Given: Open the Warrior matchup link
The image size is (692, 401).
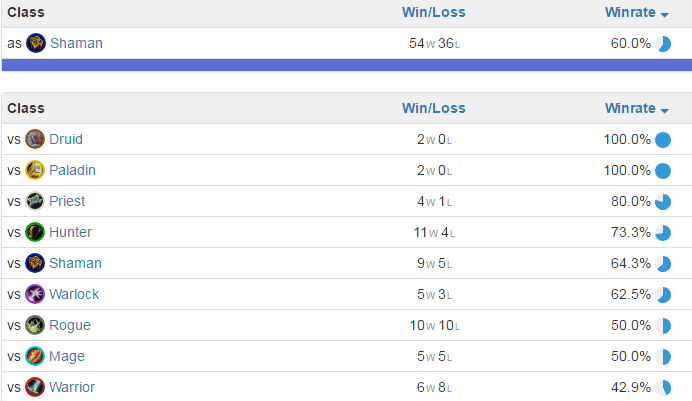Looking at the screenshot, I should 72,387.
